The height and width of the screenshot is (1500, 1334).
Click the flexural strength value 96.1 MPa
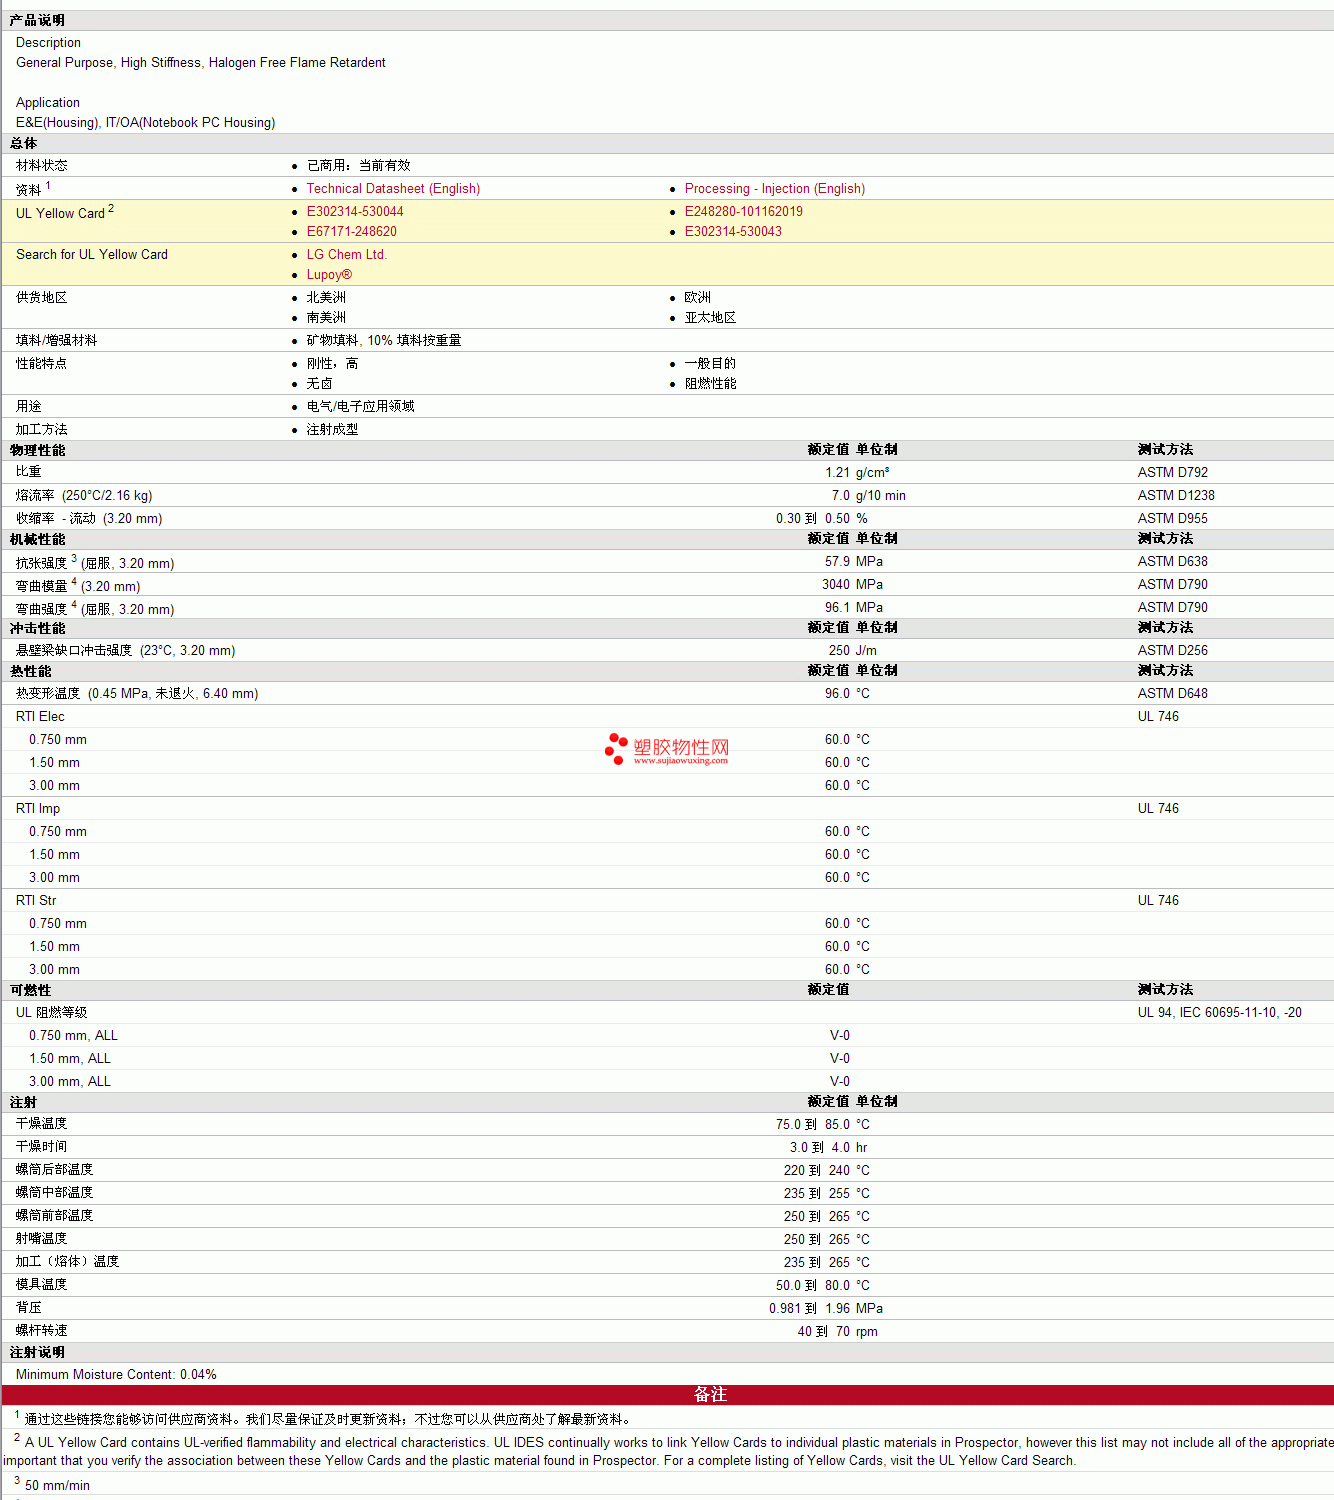[x=854, y=607]
